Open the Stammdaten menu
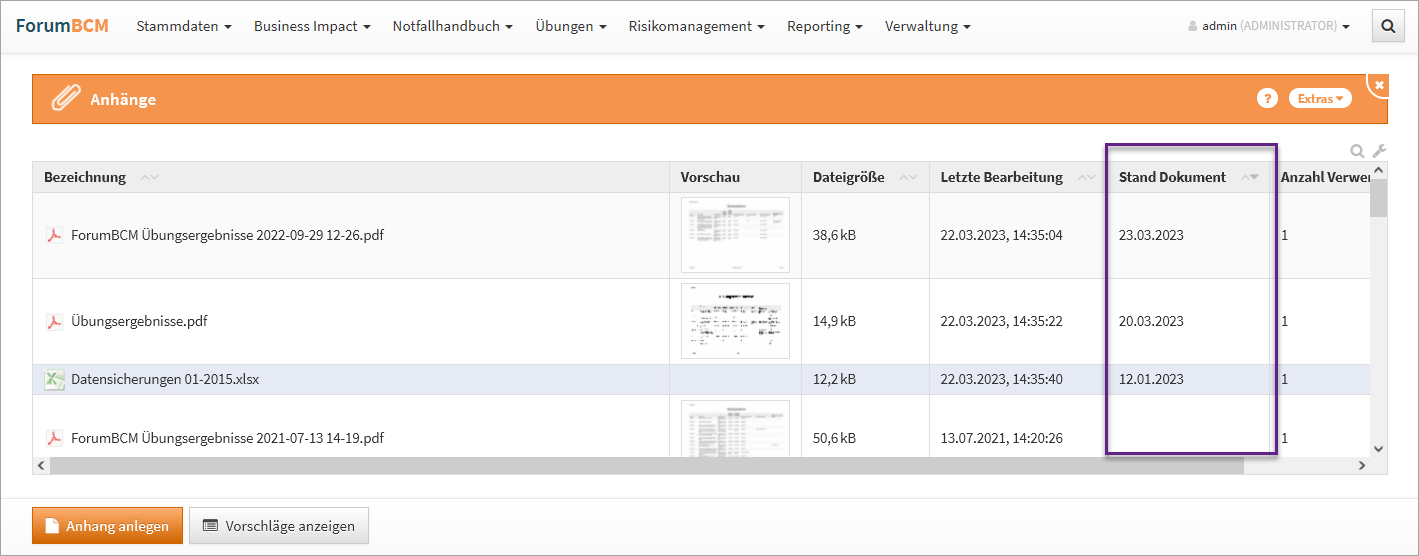 pos(184,27)
